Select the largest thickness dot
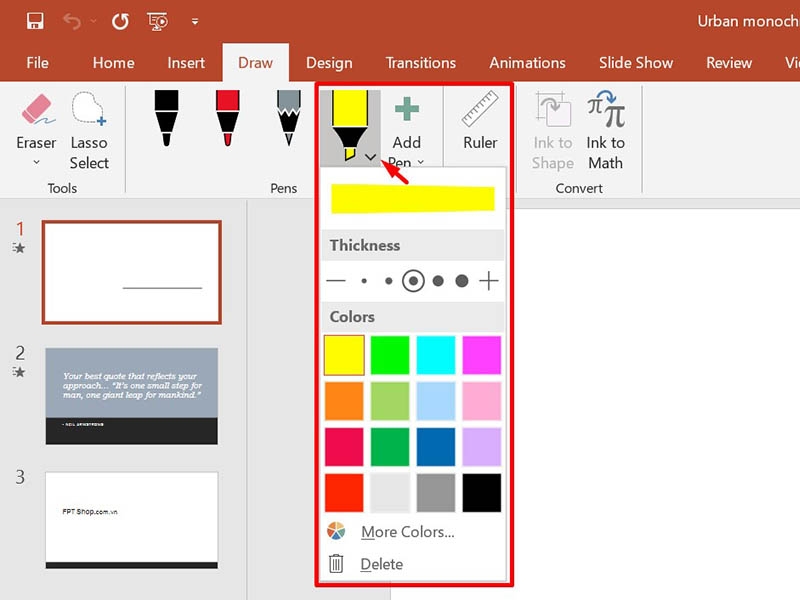The image size is (800, 600). click(462, 281)
